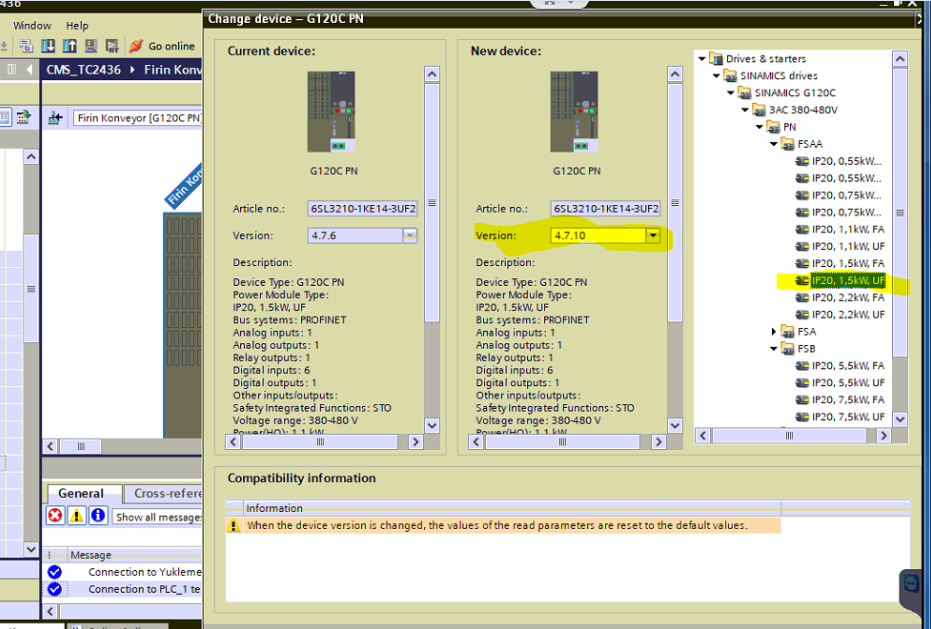Click scroll-left arrow of New device panel
This screenshot has width=931, height=629.
click(x=476, y=442)
